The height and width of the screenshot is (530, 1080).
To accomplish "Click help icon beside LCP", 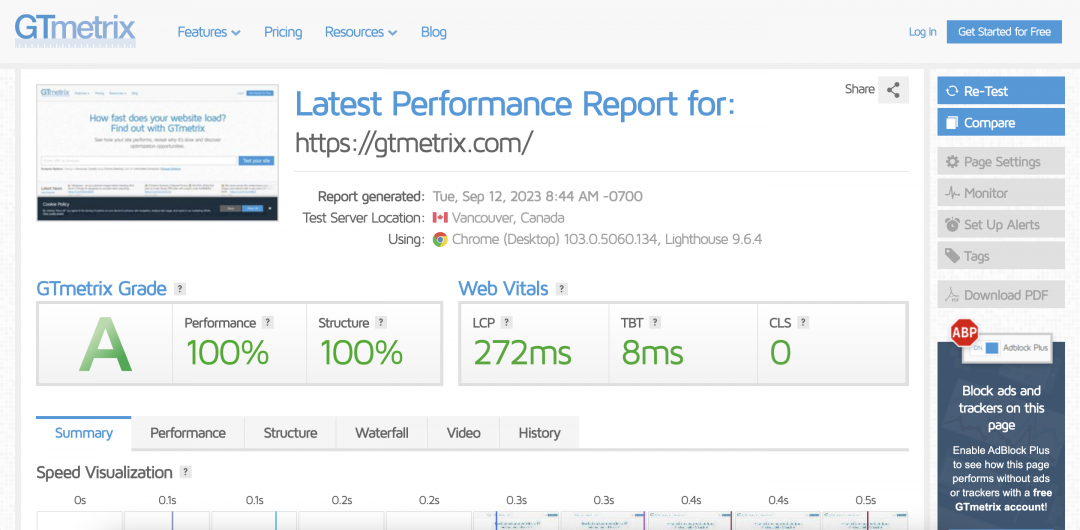I will 506,323.
